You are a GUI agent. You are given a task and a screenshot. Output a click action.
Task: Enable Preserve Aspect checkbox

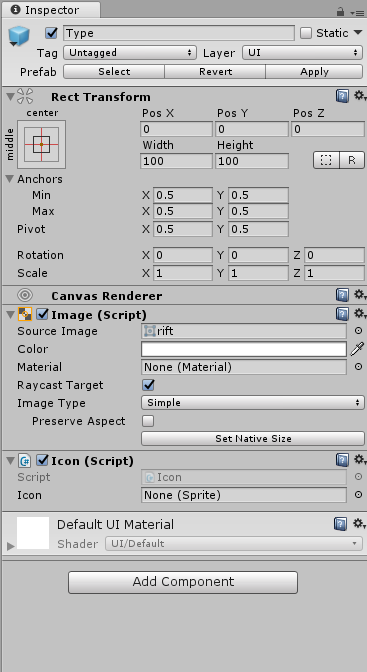148,421
